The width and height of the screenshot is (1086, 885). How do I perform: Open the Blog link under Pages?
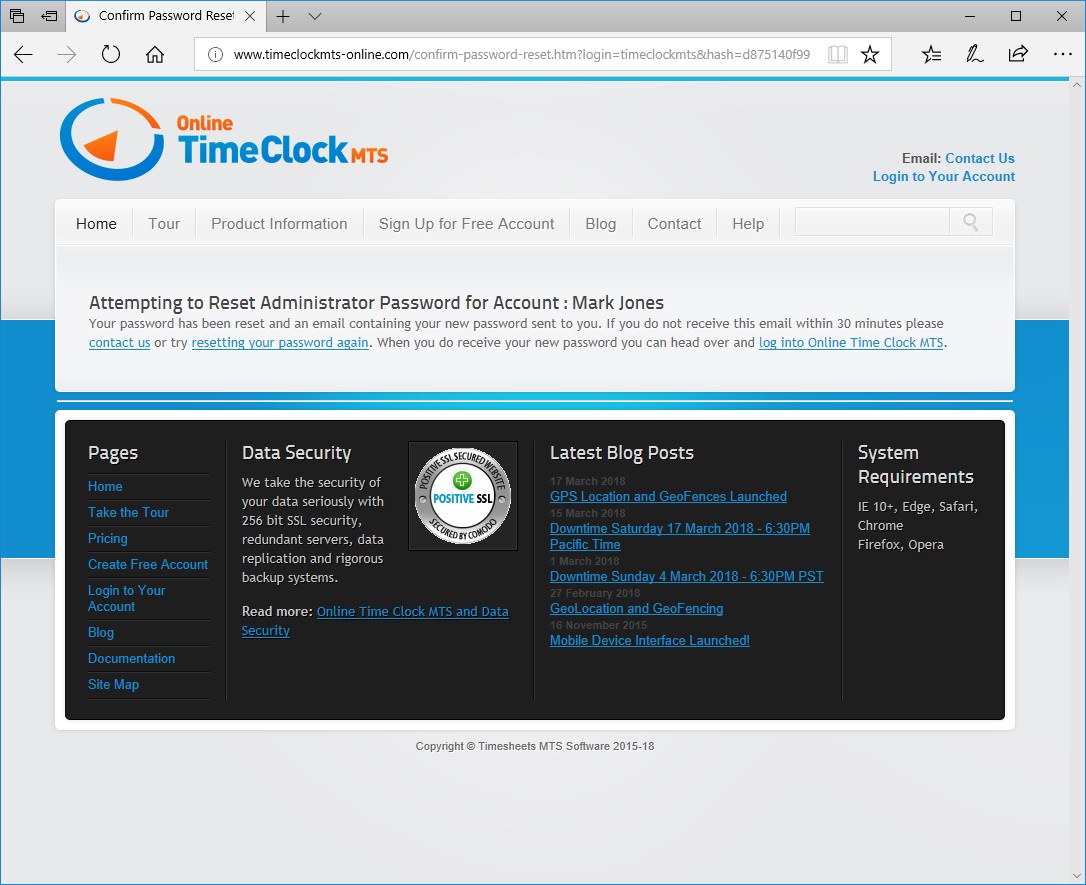click(100, 632)
